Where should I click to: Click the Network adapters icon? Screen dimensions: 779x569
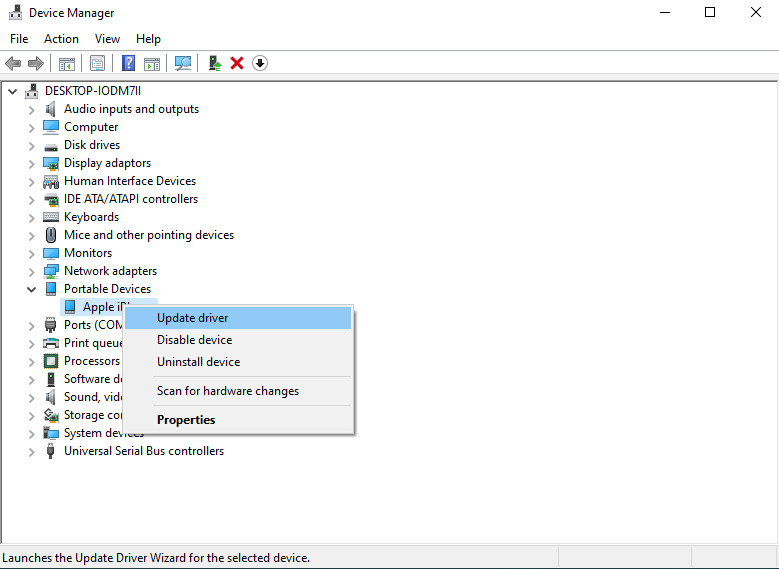click(x=51, y=271)
